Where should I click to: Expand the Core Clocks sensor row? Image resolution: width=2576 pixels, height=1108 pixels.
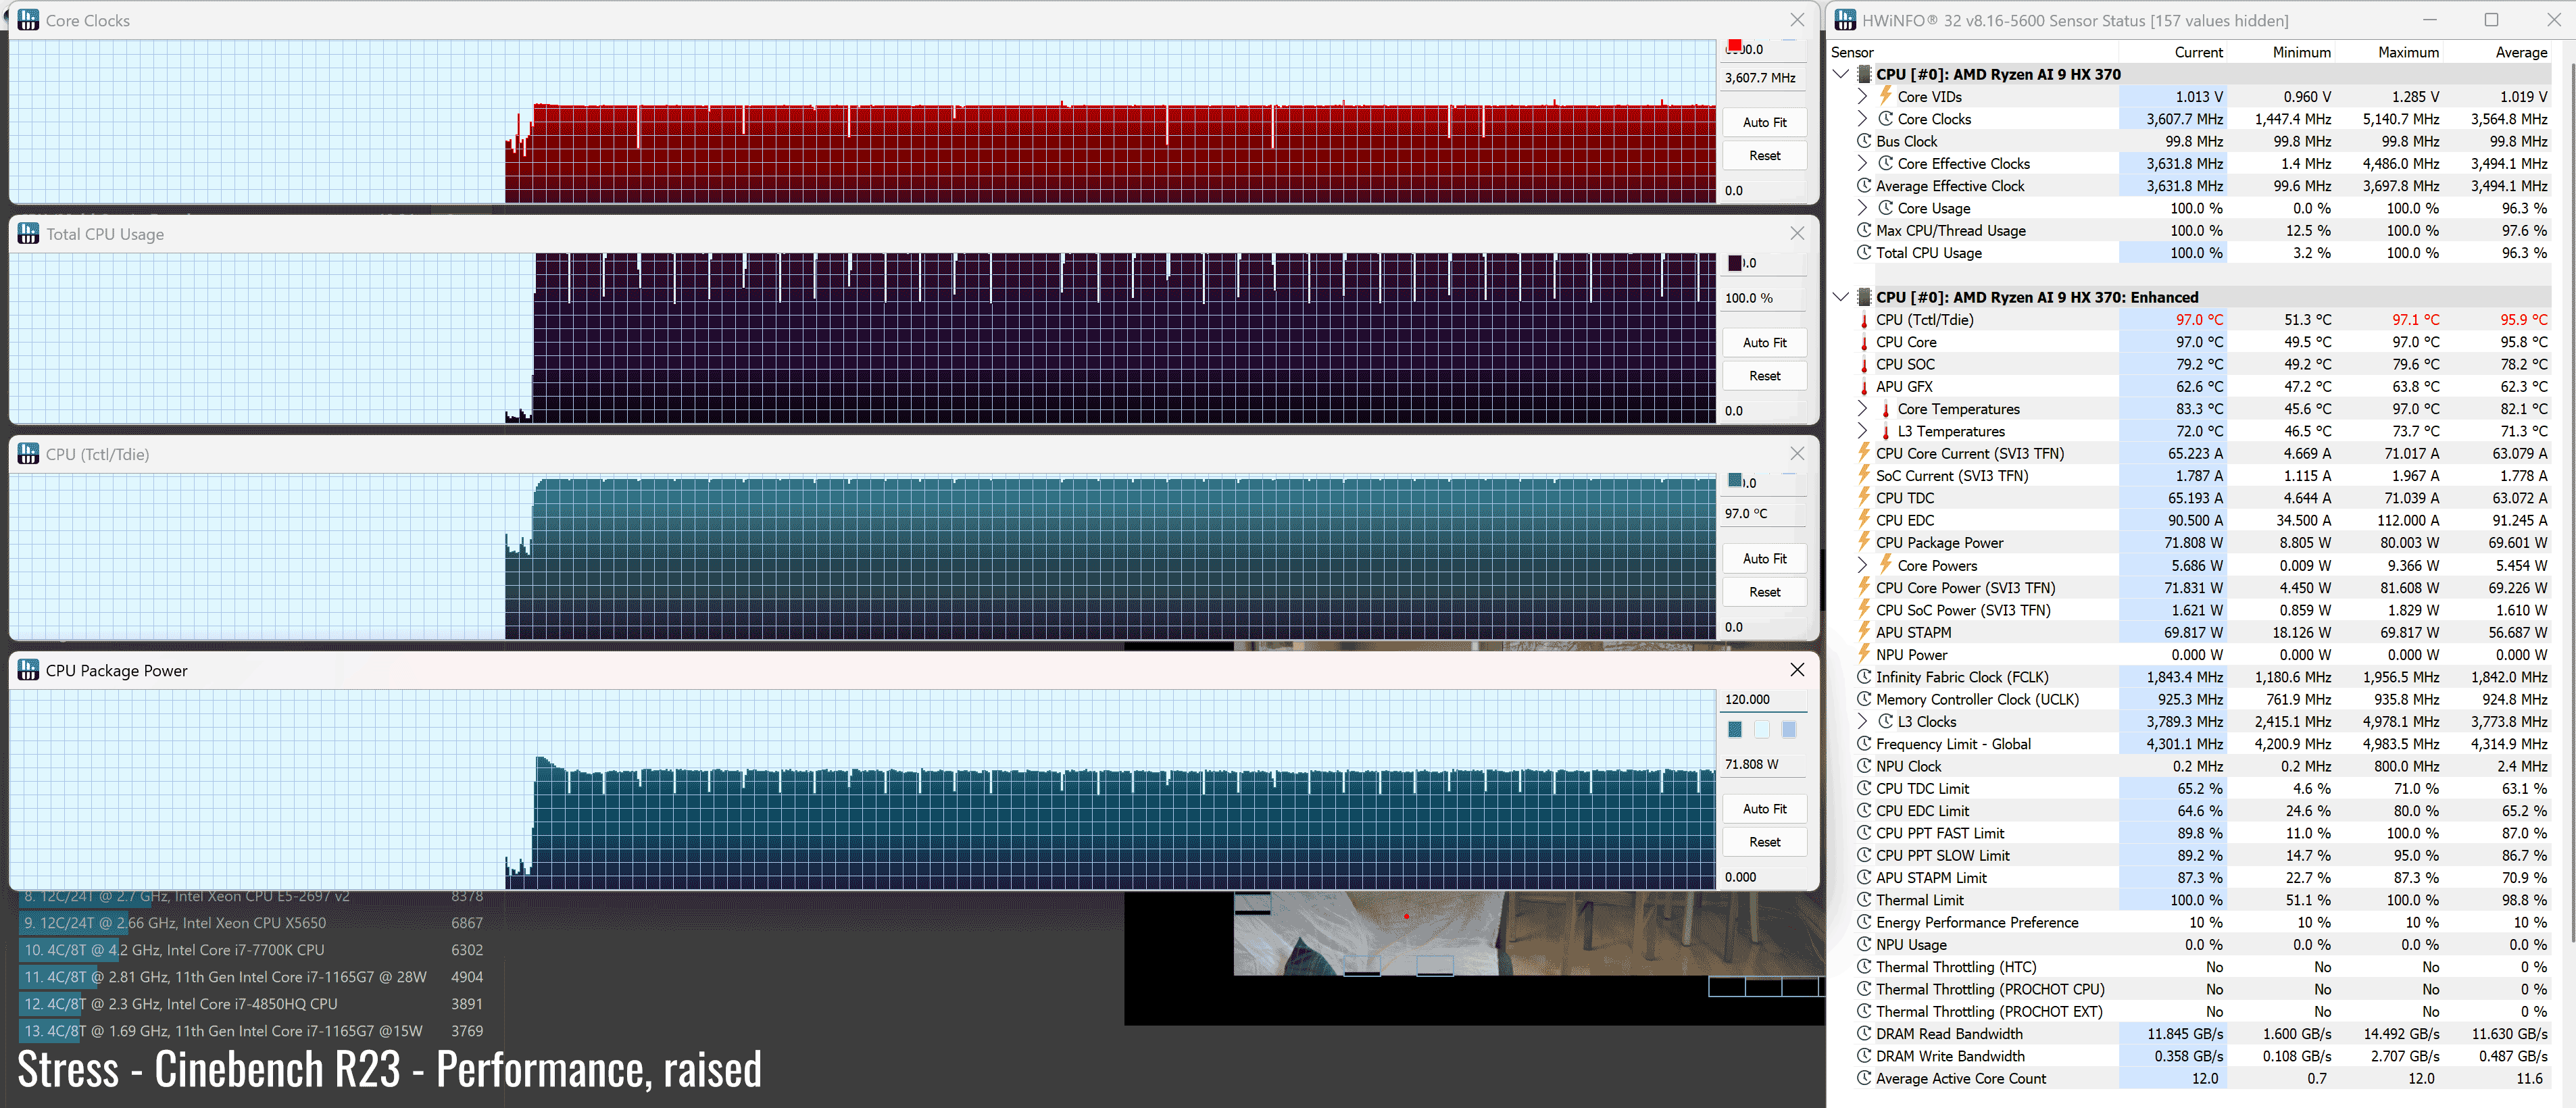1862,119
